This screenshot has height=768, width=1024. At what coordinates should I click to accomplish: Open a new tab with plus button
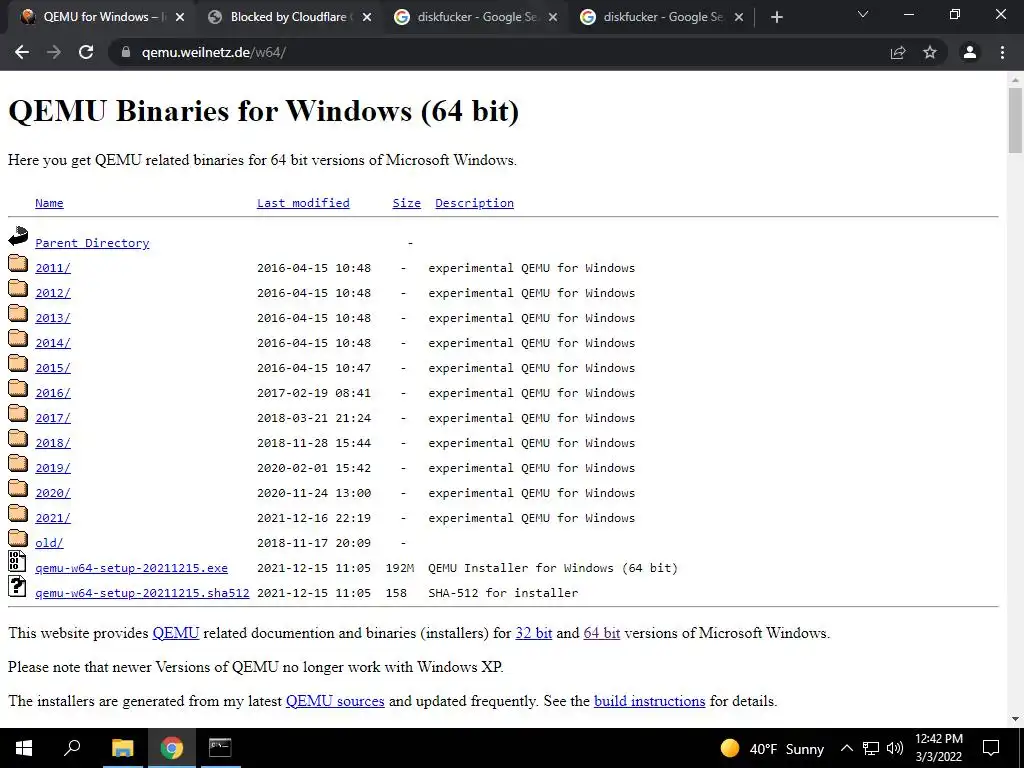pyautogui.click(x=776, y=18)
